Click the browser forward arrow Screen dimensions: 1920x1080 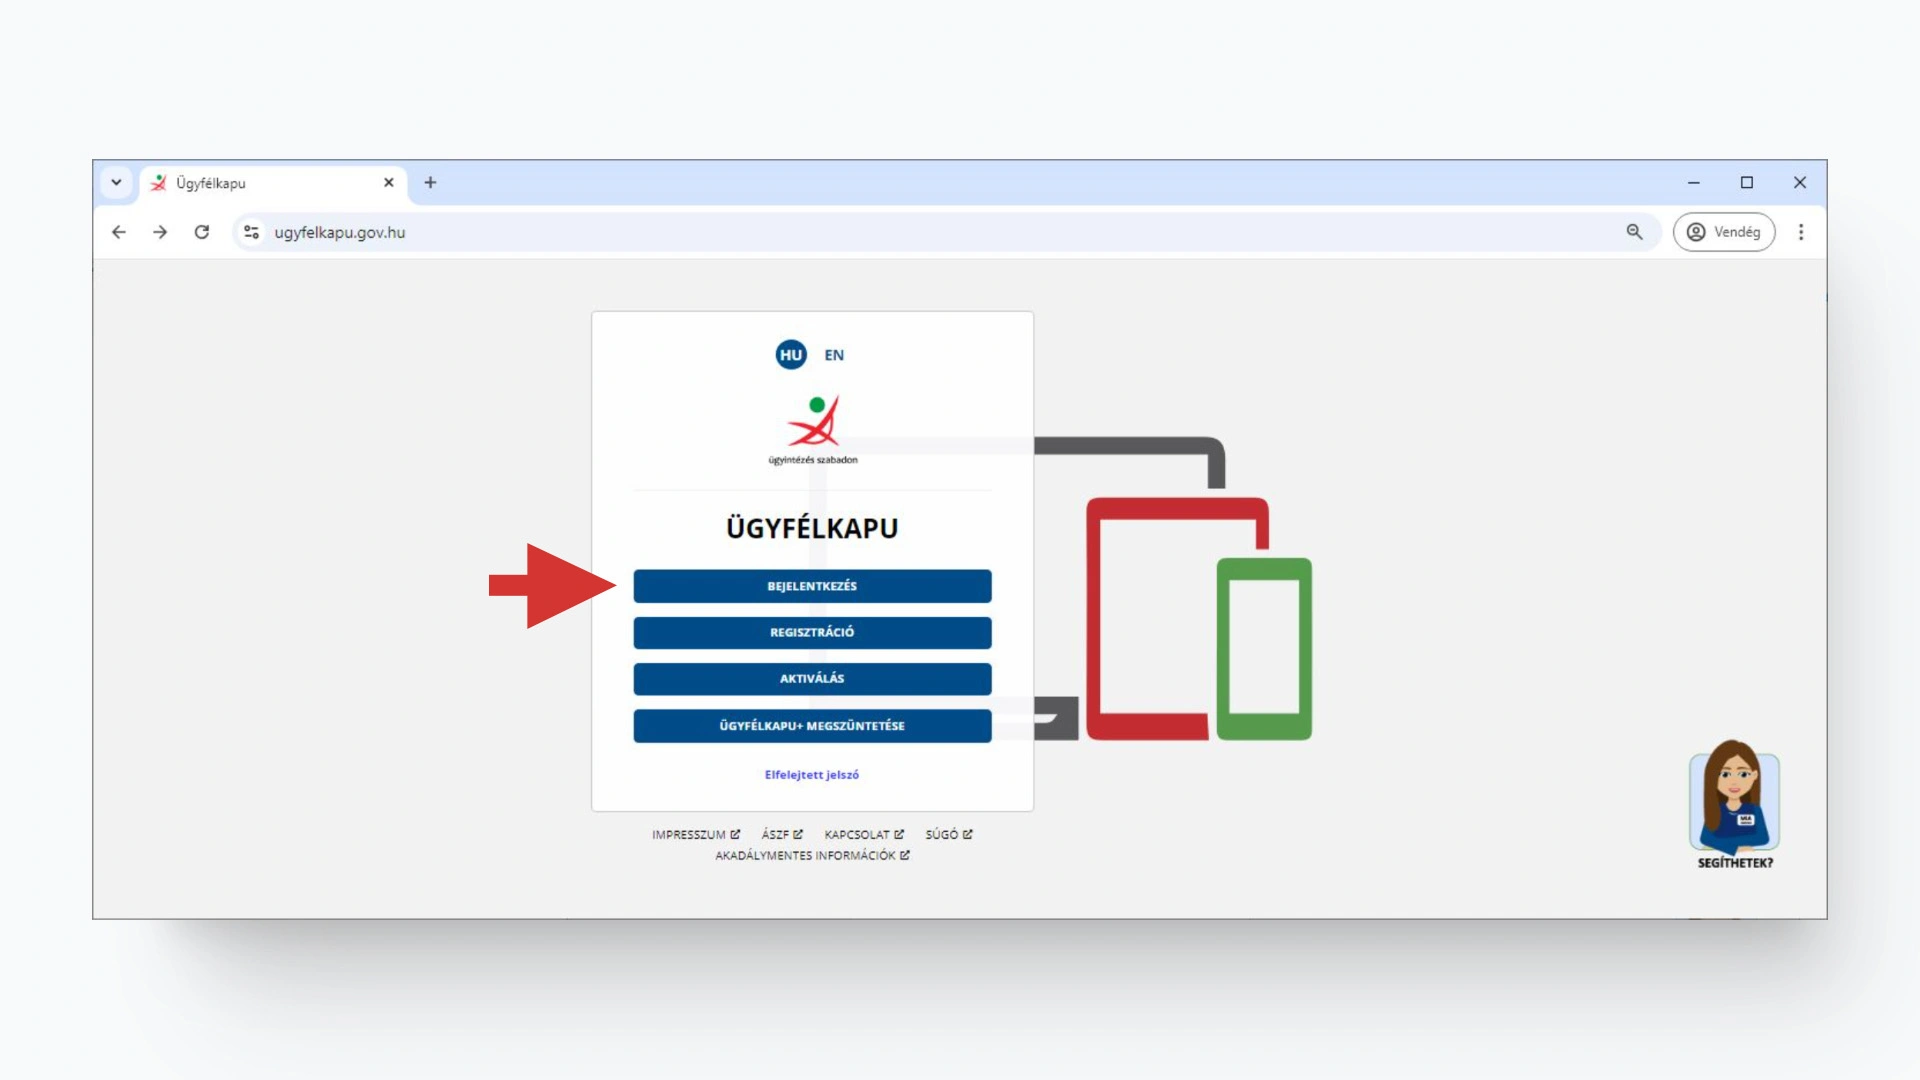[160, 232]
